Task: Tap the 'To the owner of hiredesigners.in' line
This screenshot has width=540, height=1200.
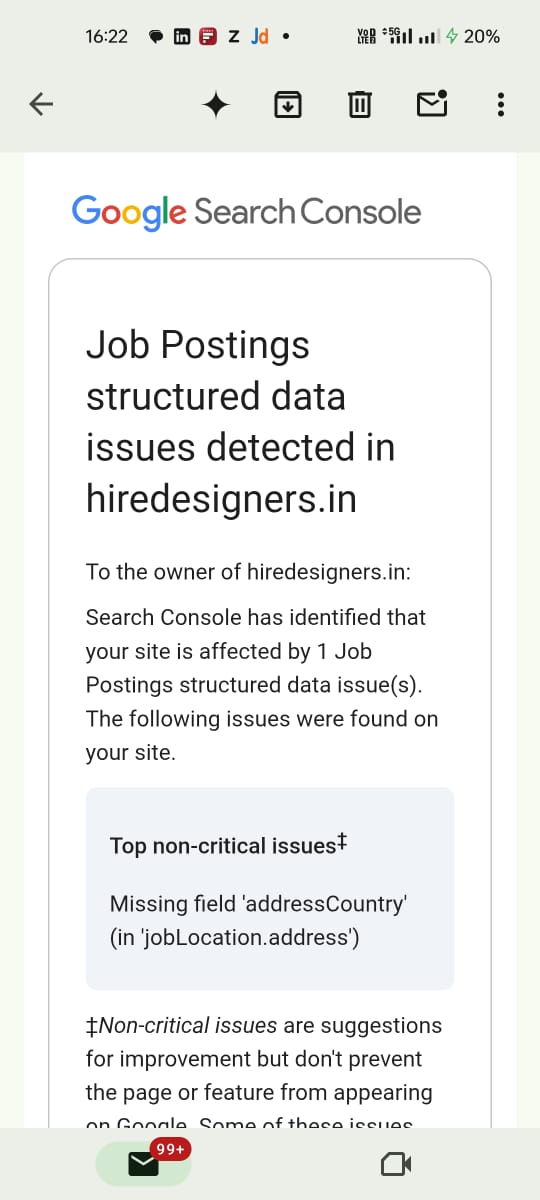Action: point(248,572)
